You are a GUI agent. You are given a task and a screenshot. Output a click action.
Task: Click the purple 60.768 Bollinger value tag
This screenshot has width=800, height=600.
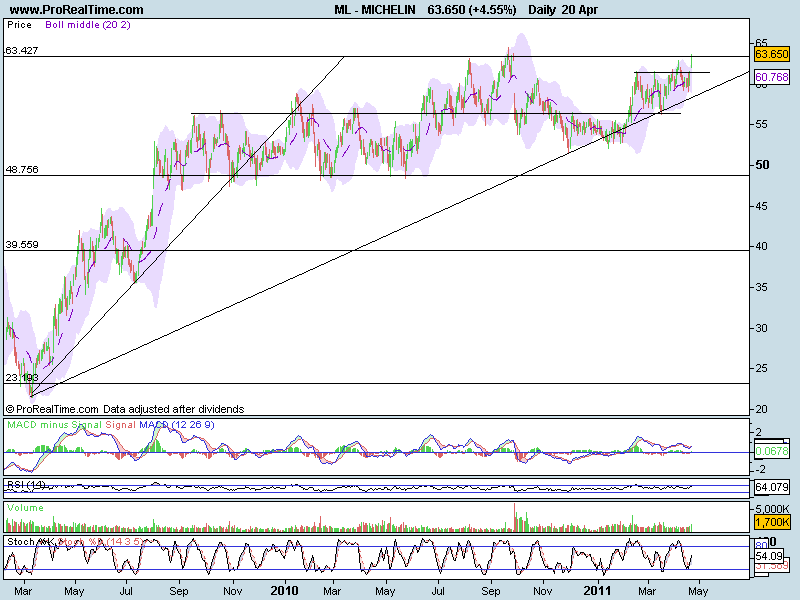click(x=771, y=77)
